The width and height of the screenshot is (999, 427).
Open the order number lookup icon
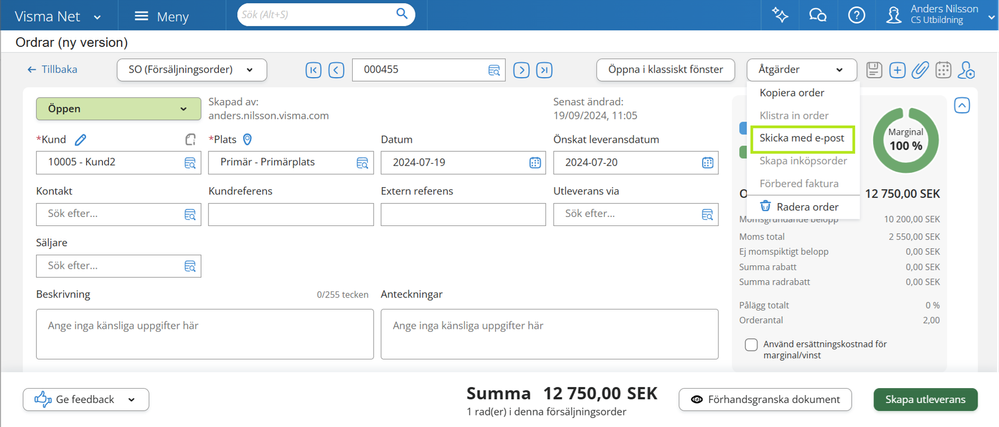pos(494,70)
